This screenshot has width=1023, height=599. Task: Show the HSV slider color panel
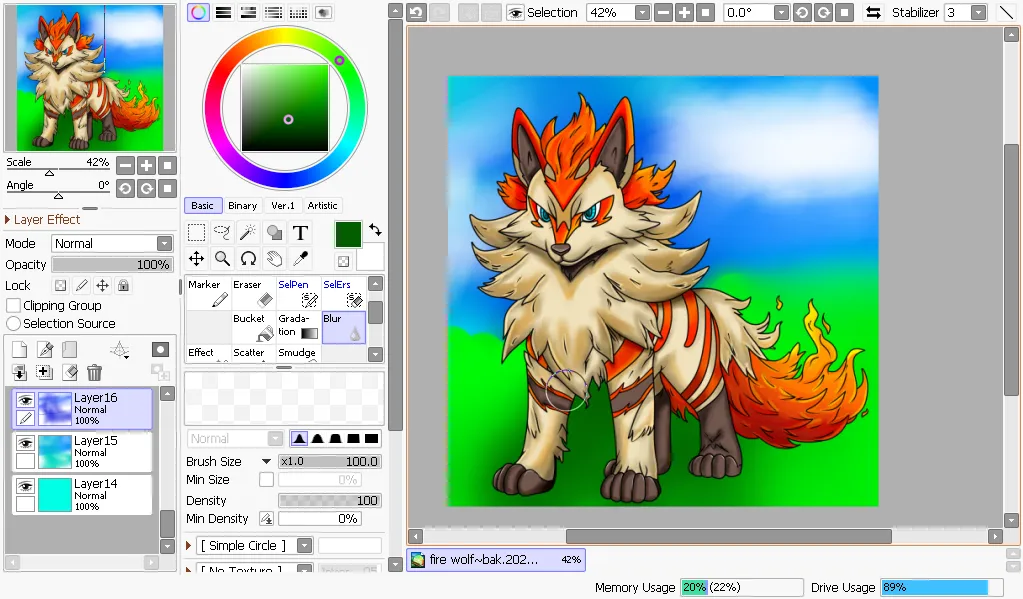249,12
